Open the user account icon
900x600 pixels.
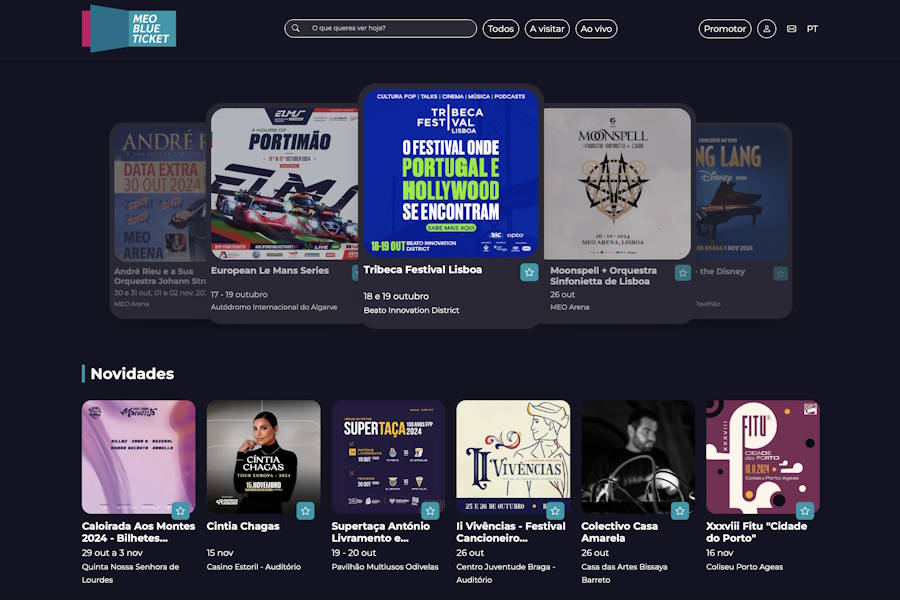point(766,29)
